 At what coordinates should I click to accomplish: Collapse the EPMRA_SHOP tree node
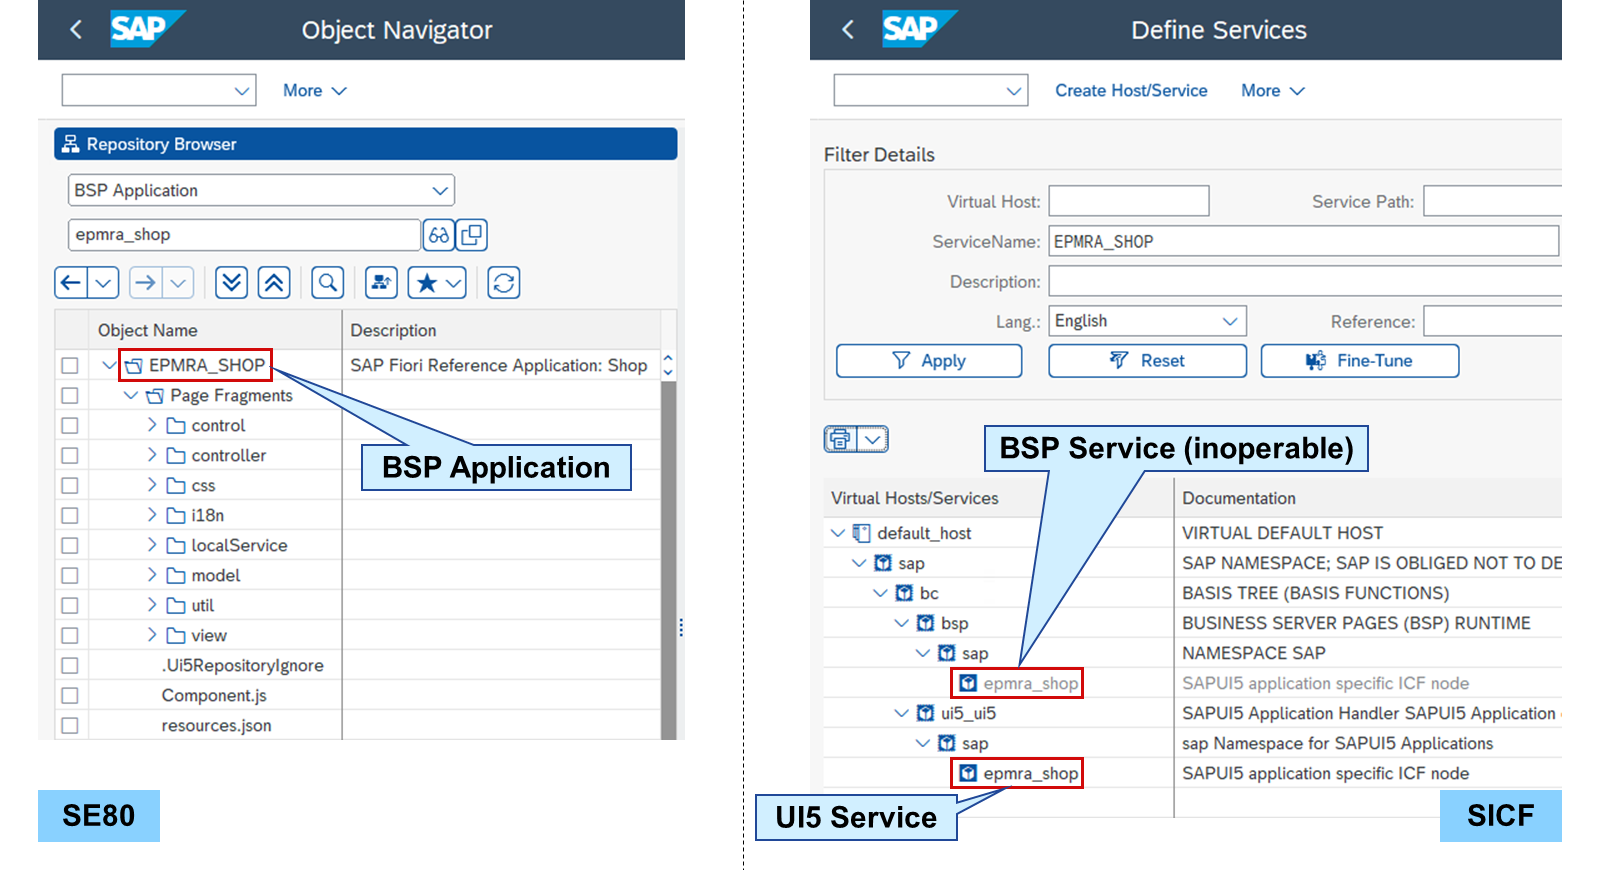109,366
